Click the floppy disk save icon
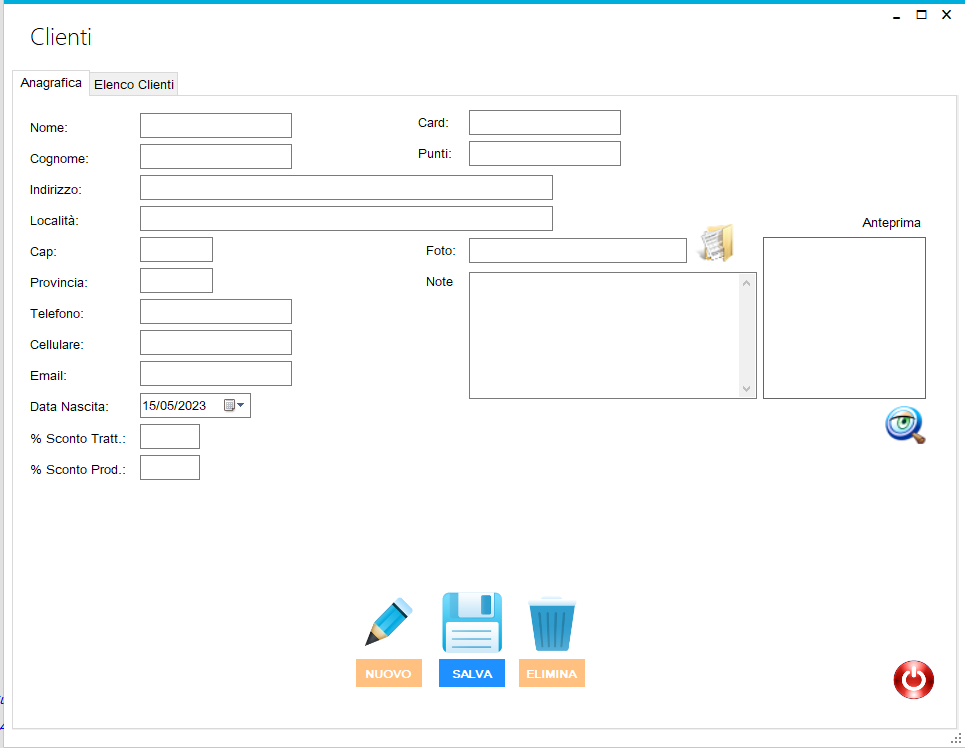965x748 pixels. pos(472,622)
